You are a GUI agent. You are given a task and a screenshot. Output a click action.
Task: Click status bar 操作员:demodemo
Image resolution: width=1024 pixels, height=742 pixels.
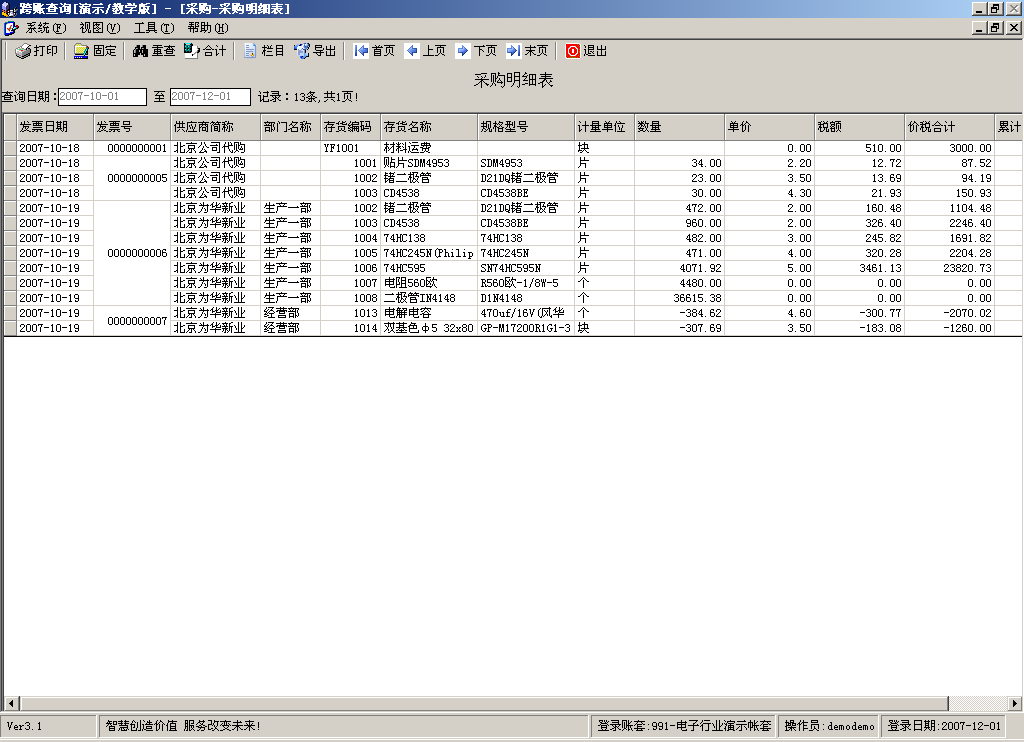click(x=829, y=726)
